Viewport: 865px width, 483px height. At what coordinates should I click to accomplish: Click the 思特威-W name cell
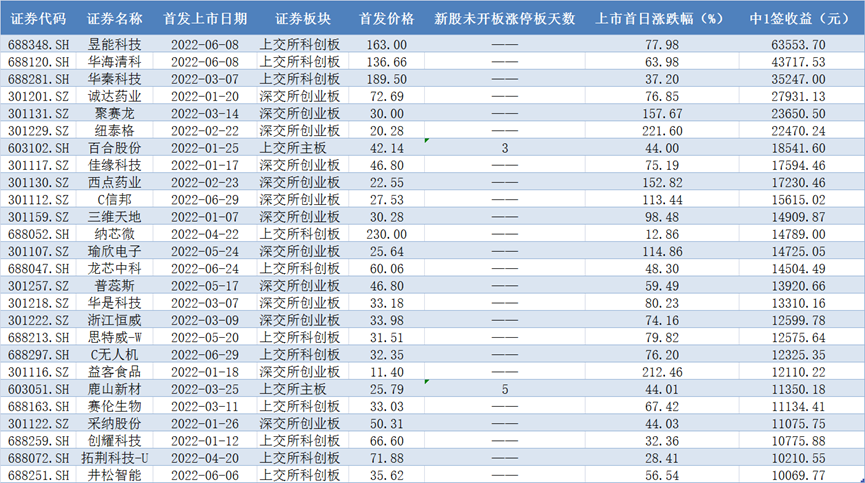pyautogui.click(x=114, y=336)
